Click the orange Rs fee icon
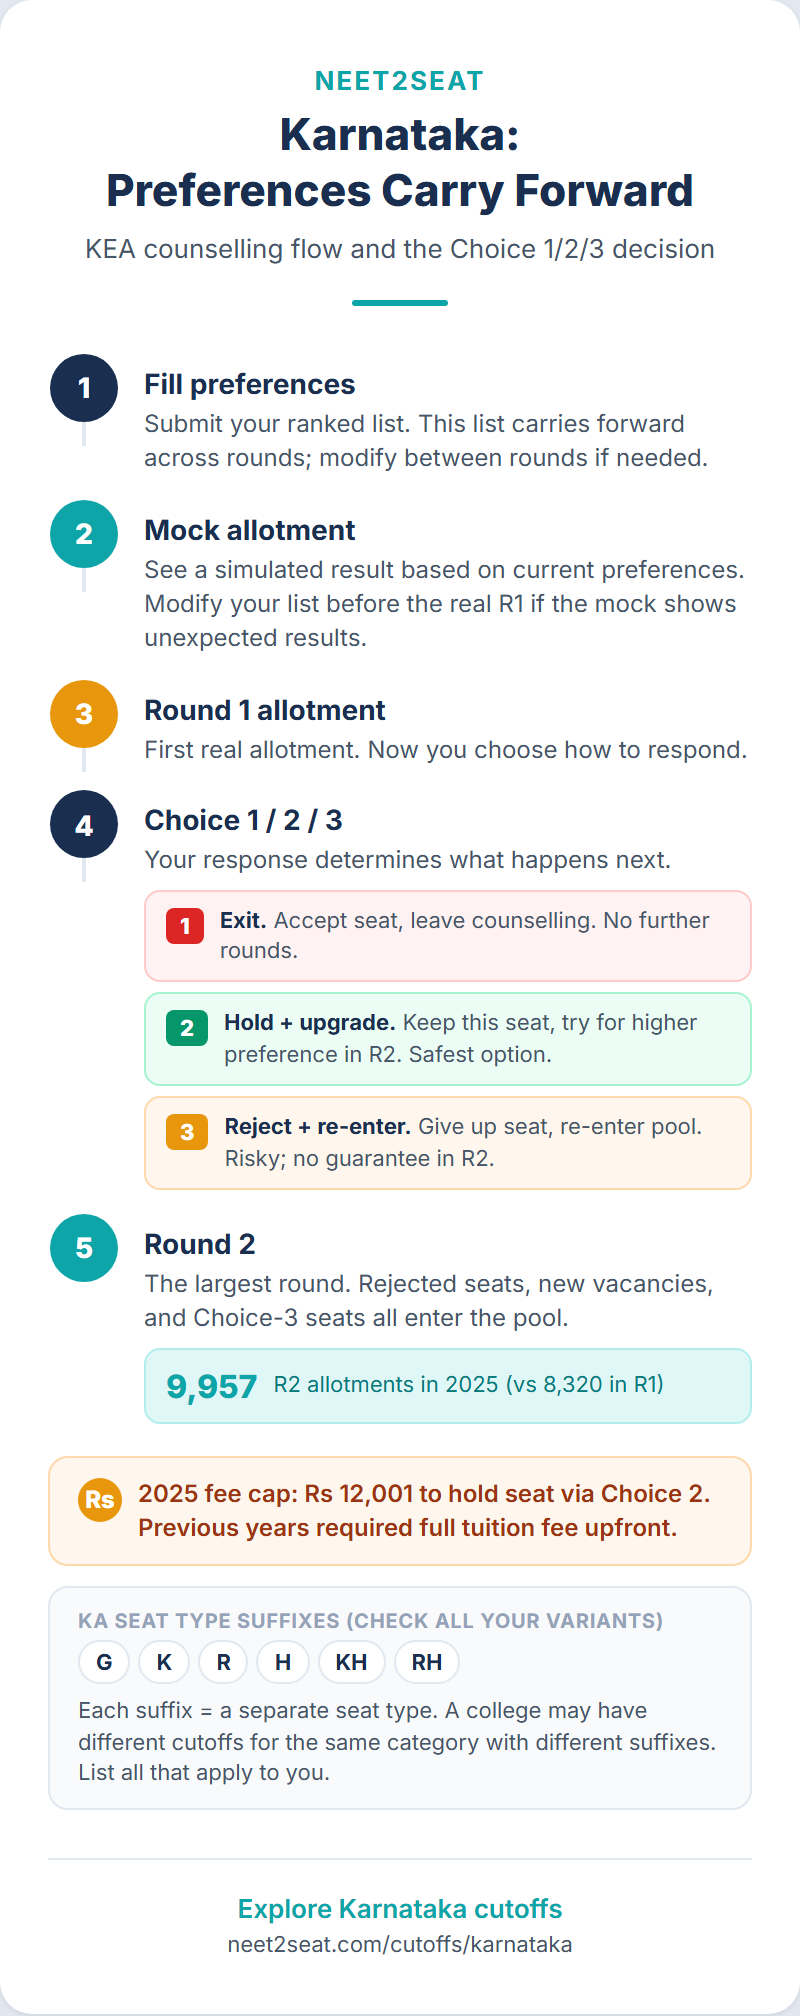This screenshot has width=800, height=2016. coord(100,1500)
